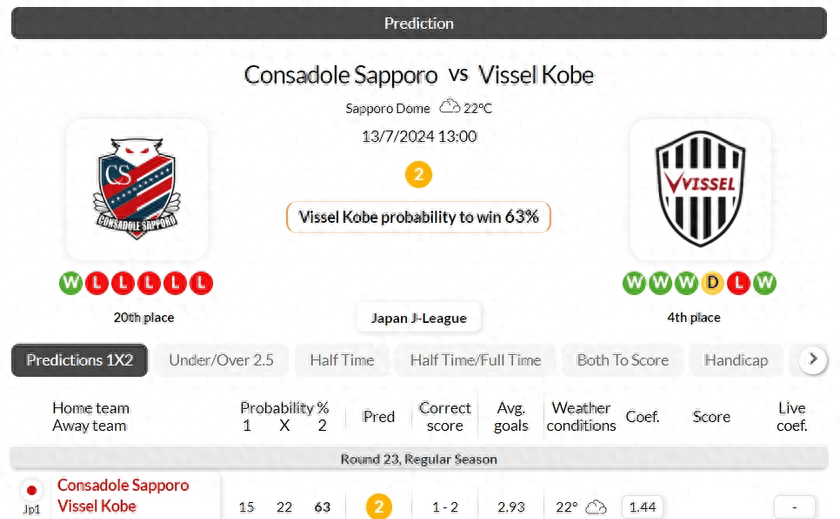Open the Handicap tab
The width and height of the screenshot is (840, 519).
736,360
